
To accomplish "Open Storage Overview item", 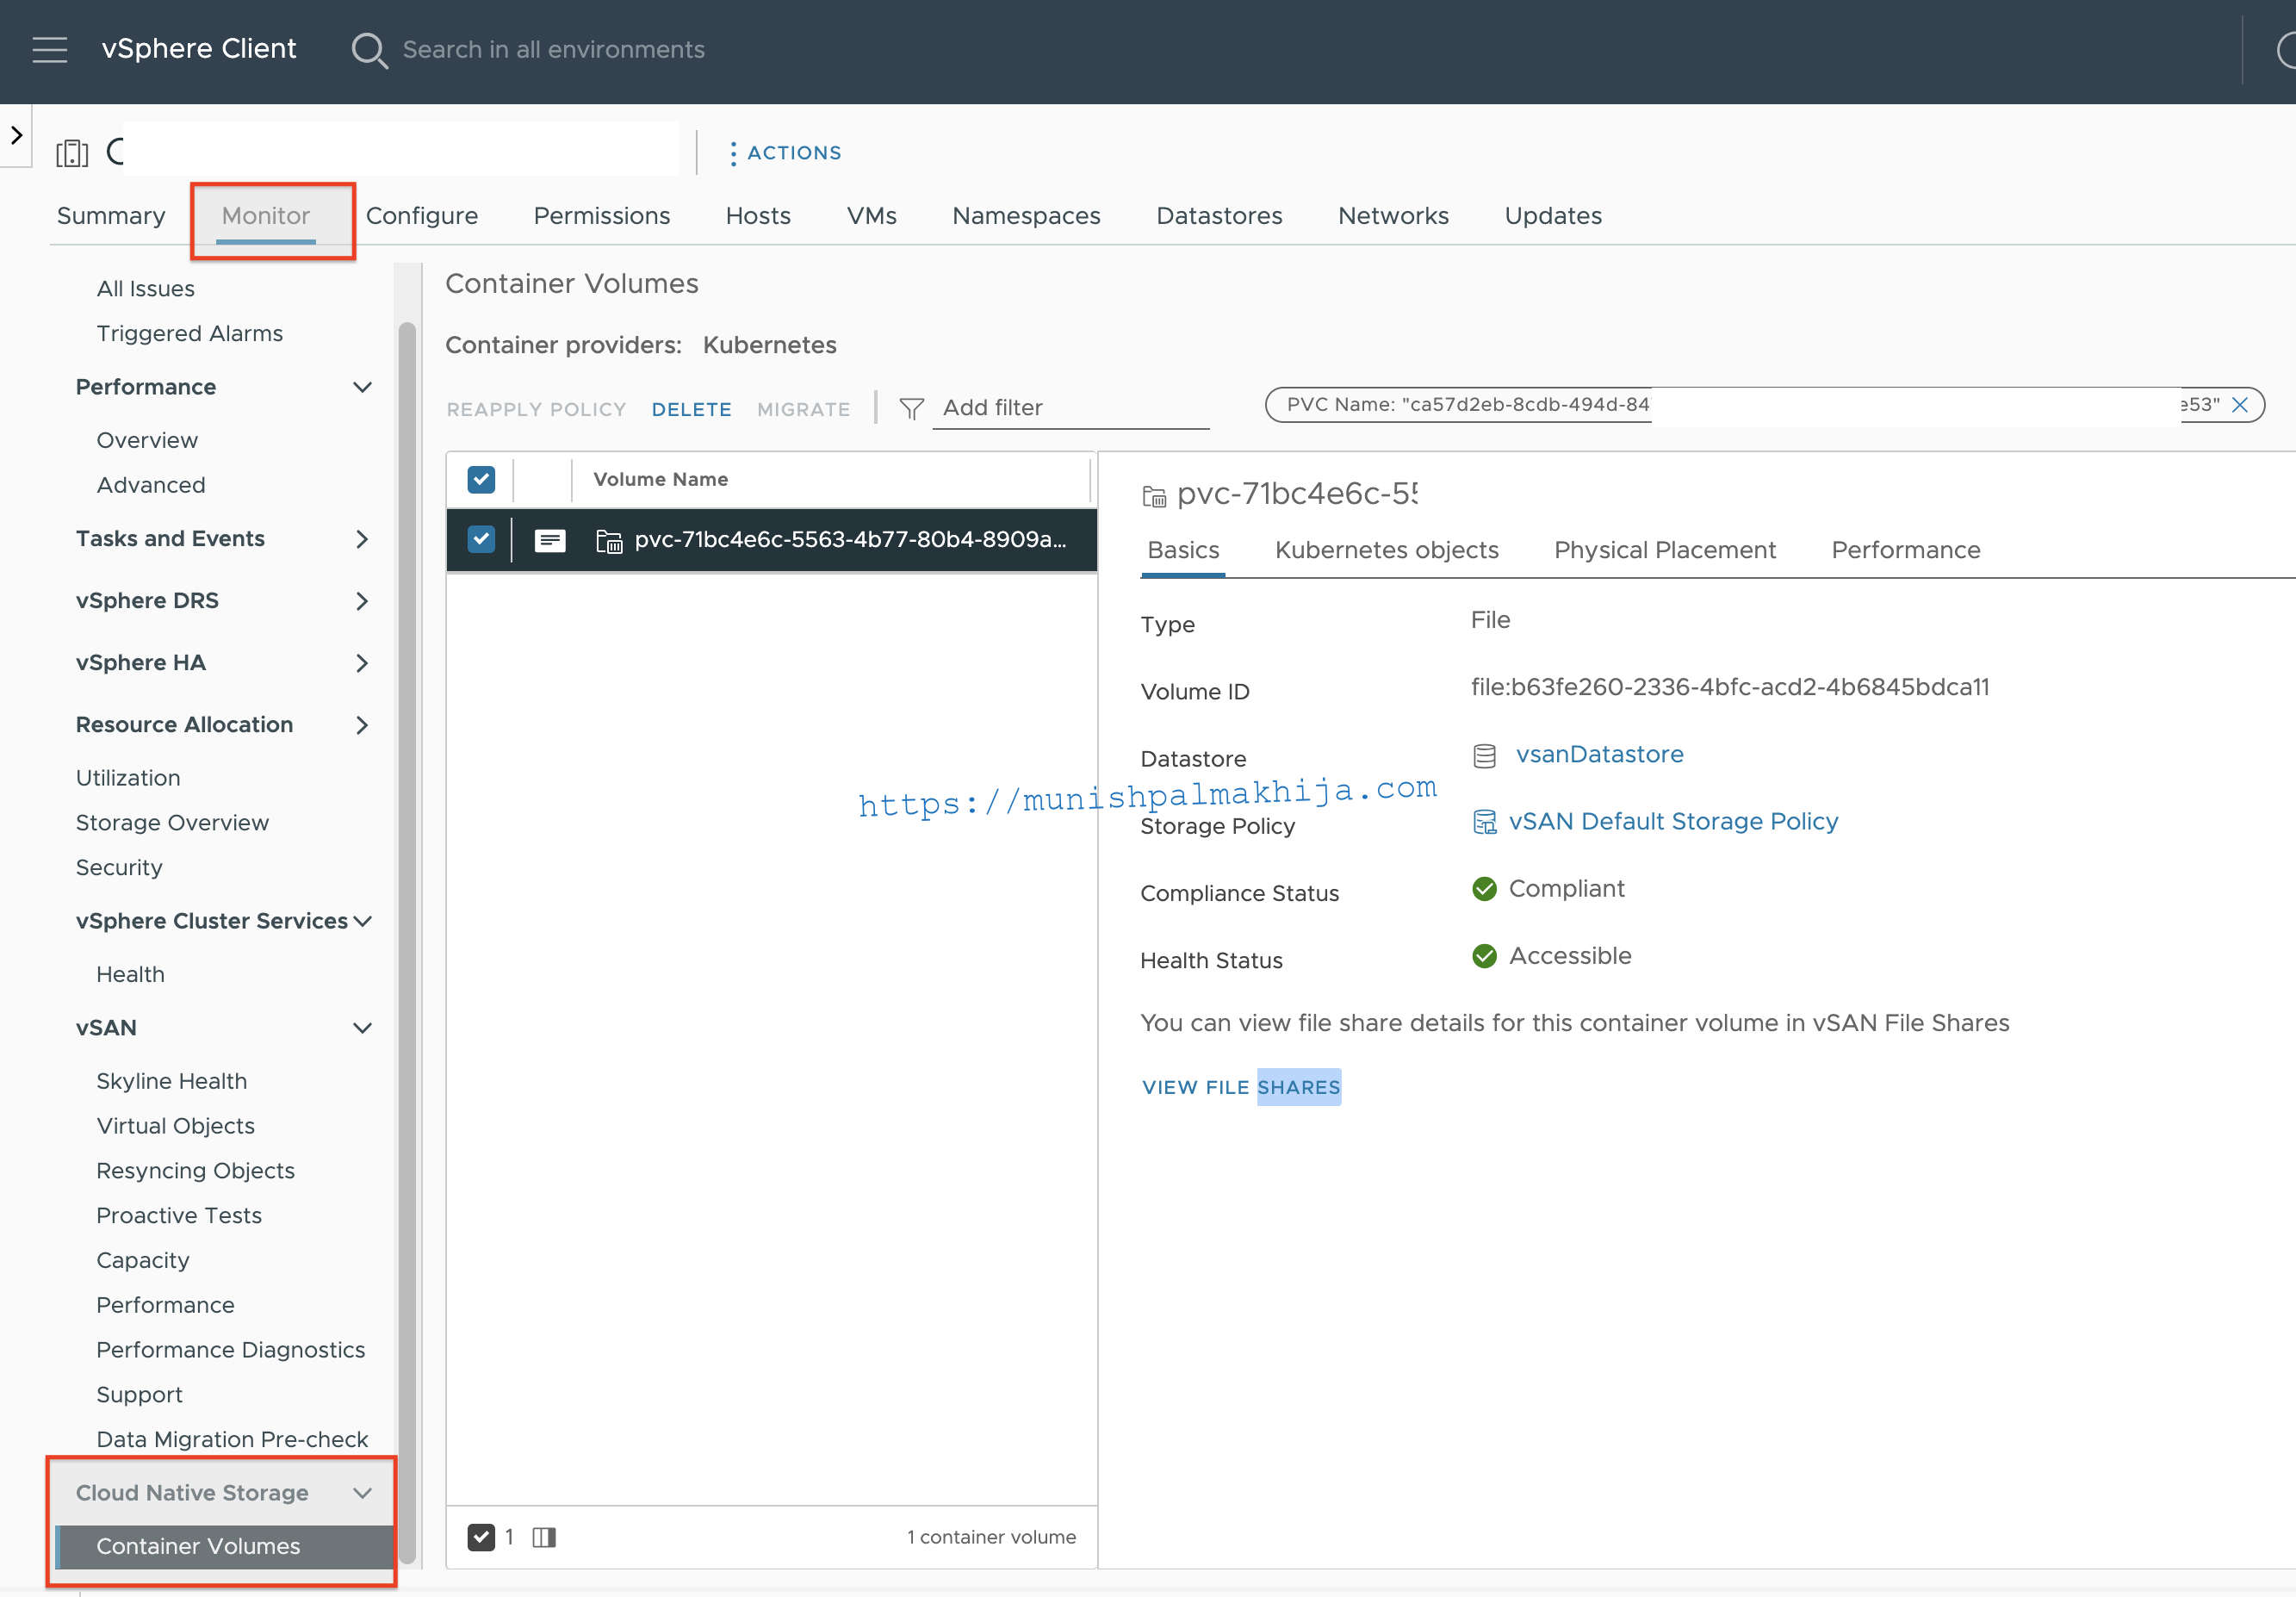I will point(172,823).
